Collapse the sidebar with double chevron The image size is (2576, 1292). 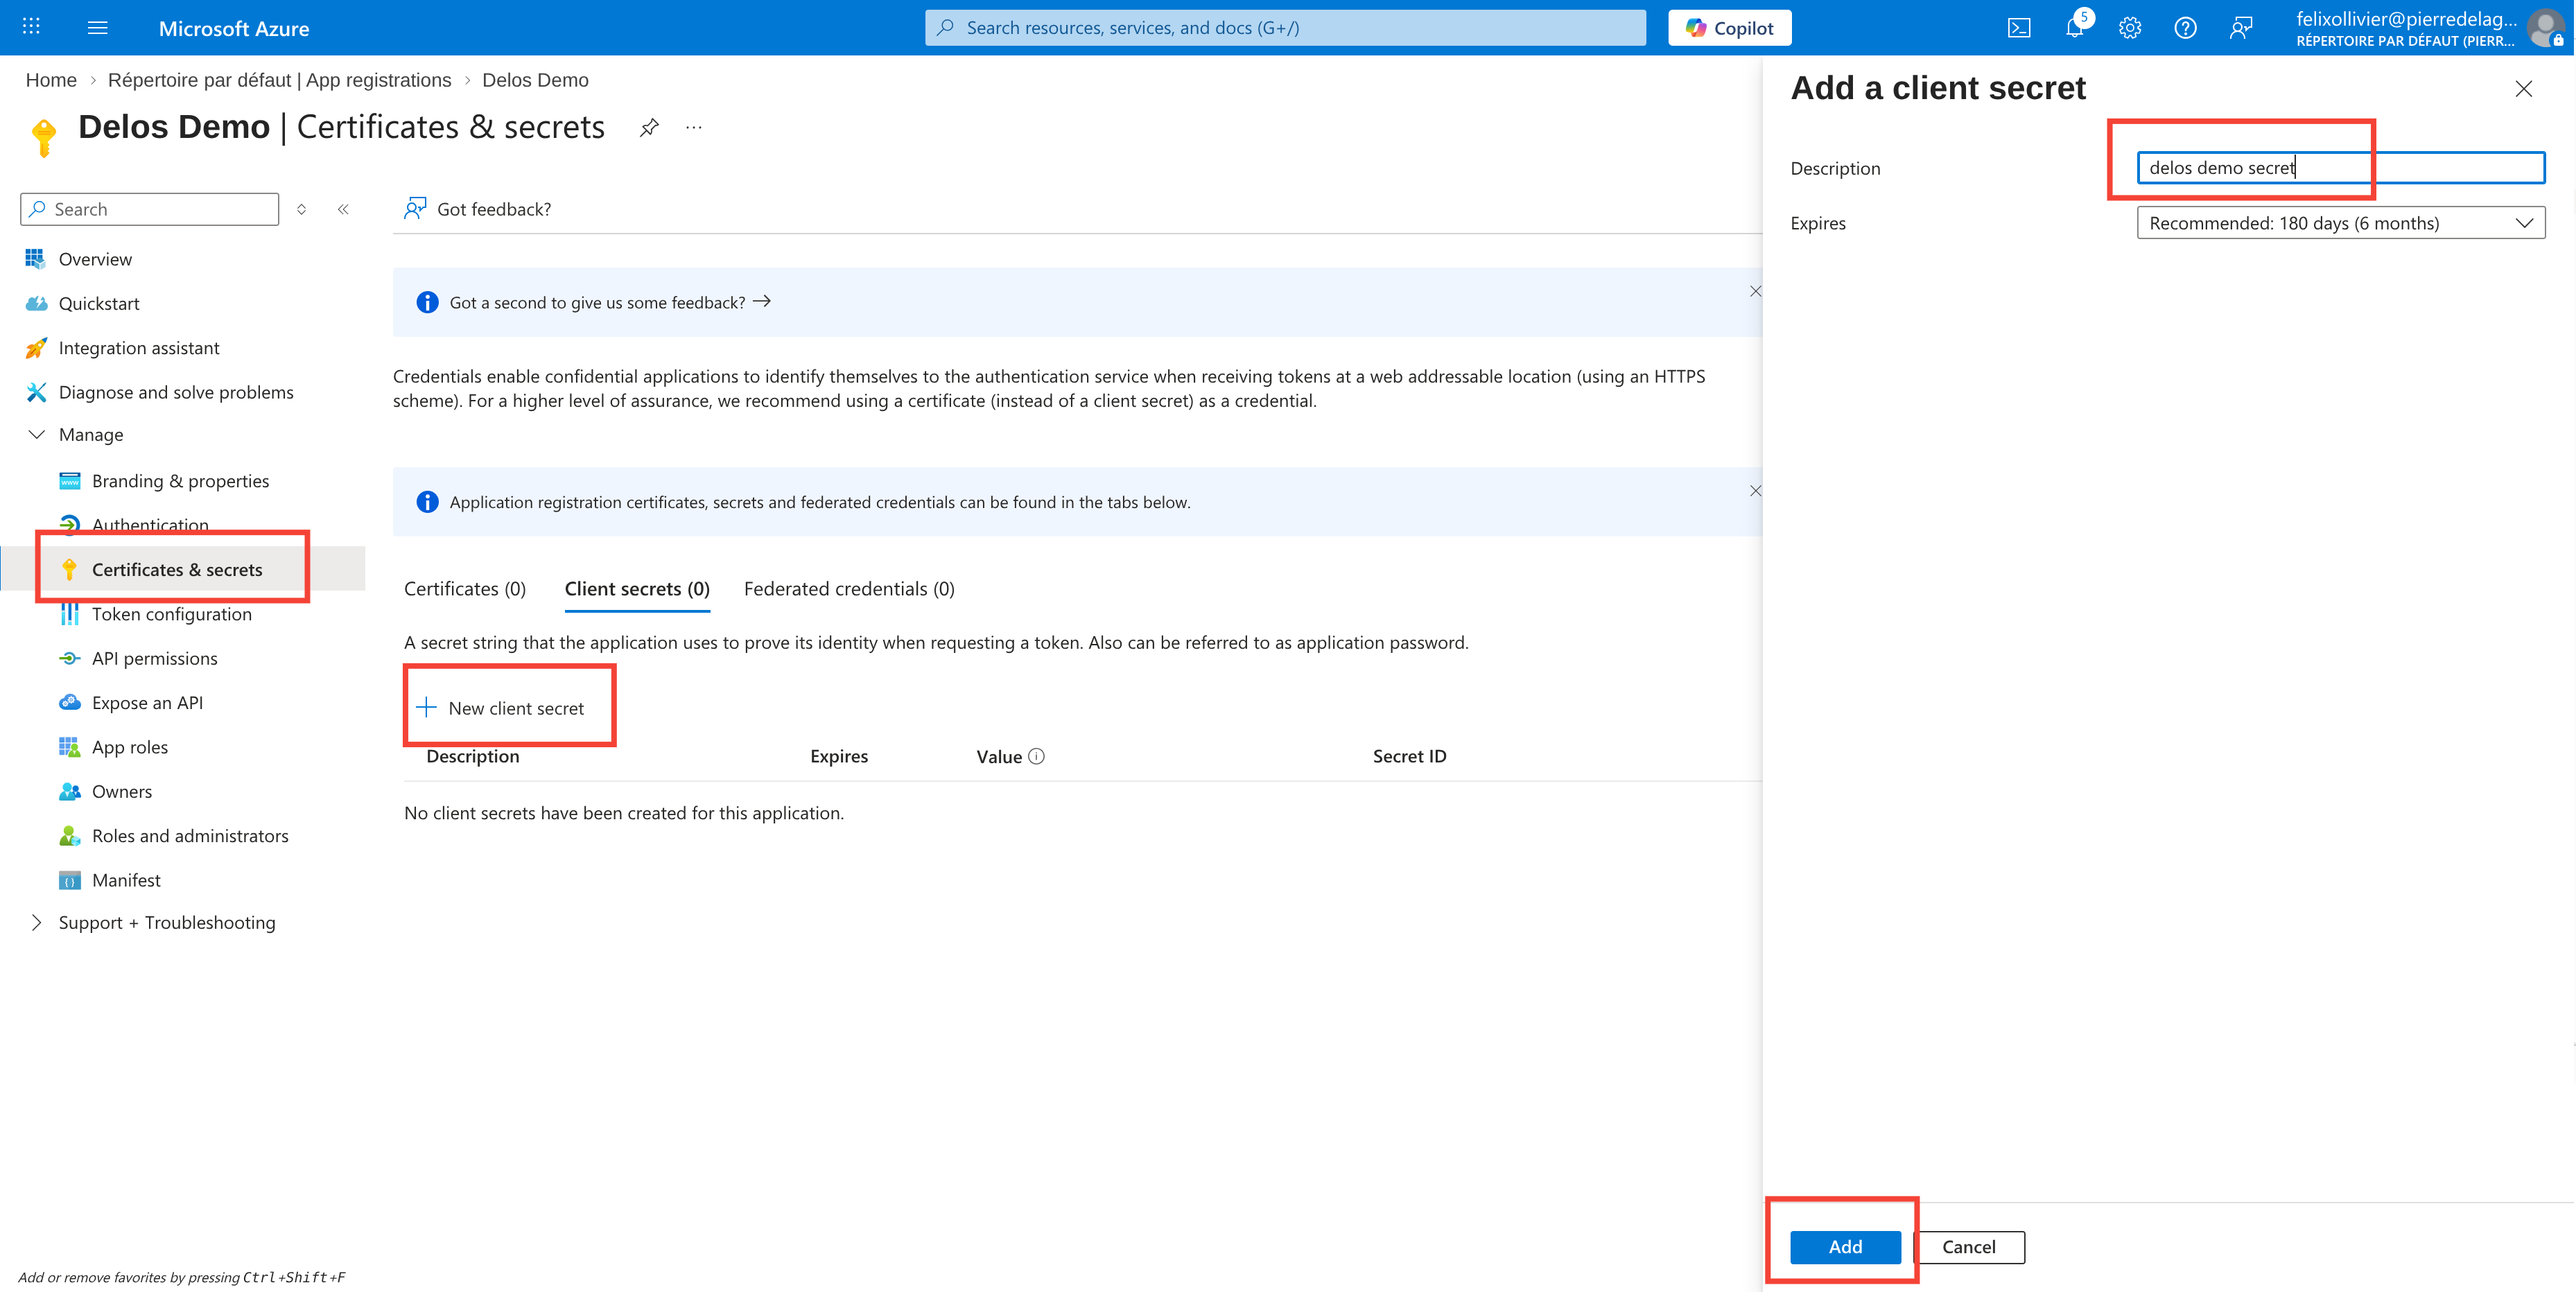point(343,209)
